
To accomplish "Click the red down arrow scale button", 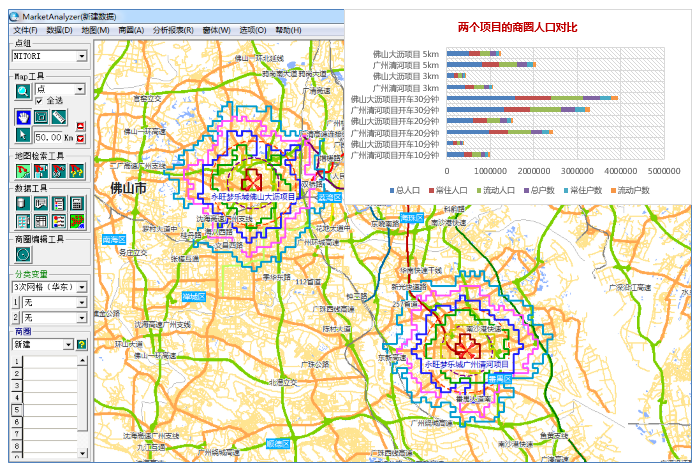I will click(x=80, y=138).
